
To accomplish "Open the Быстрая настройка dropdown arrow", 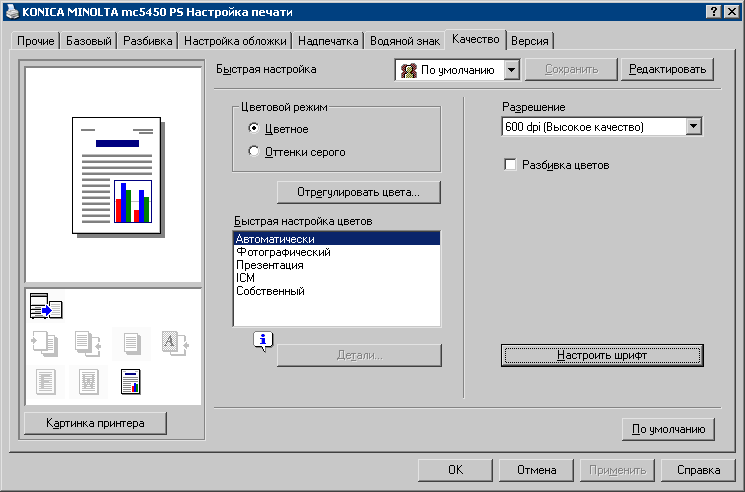I will click(511, 70).
